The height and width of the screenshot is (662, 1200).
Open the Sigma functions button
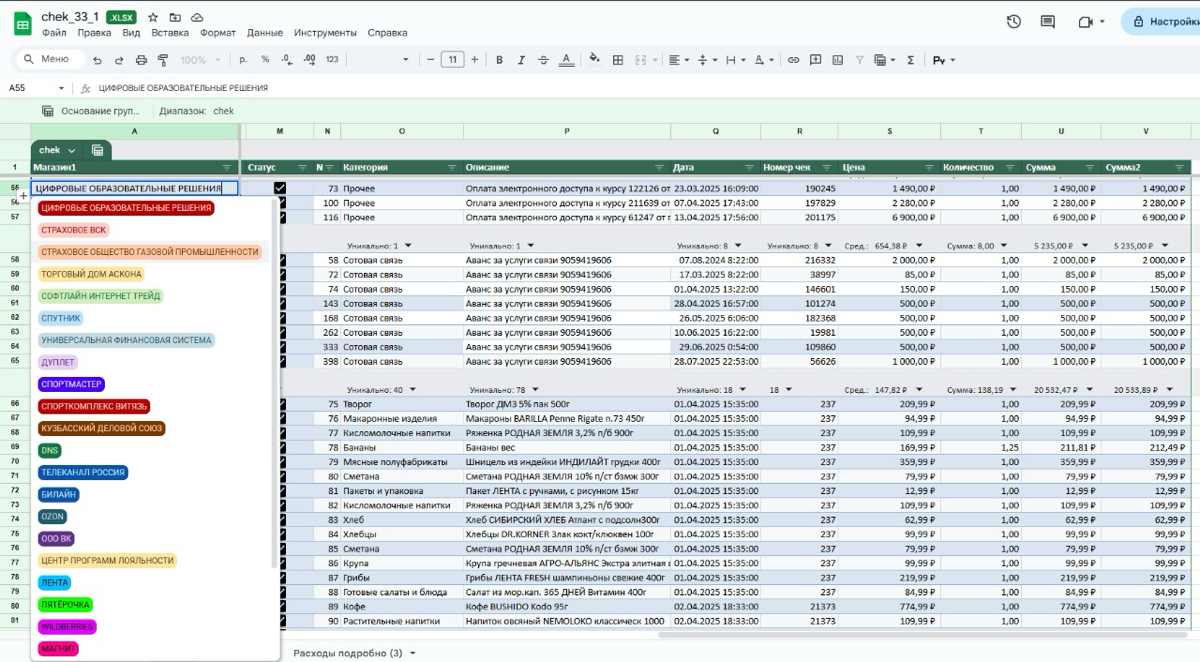pyautogui.click(x=910, y=60)
